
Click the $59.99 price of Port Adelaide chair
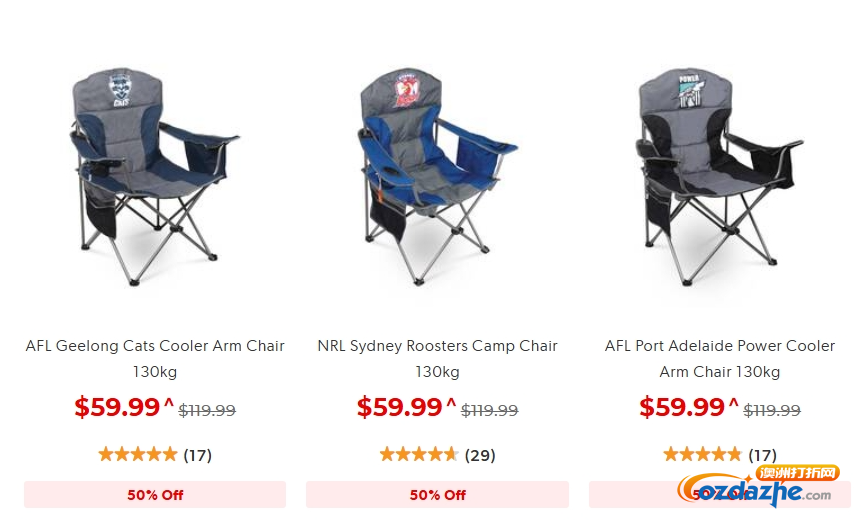(682, 407)
